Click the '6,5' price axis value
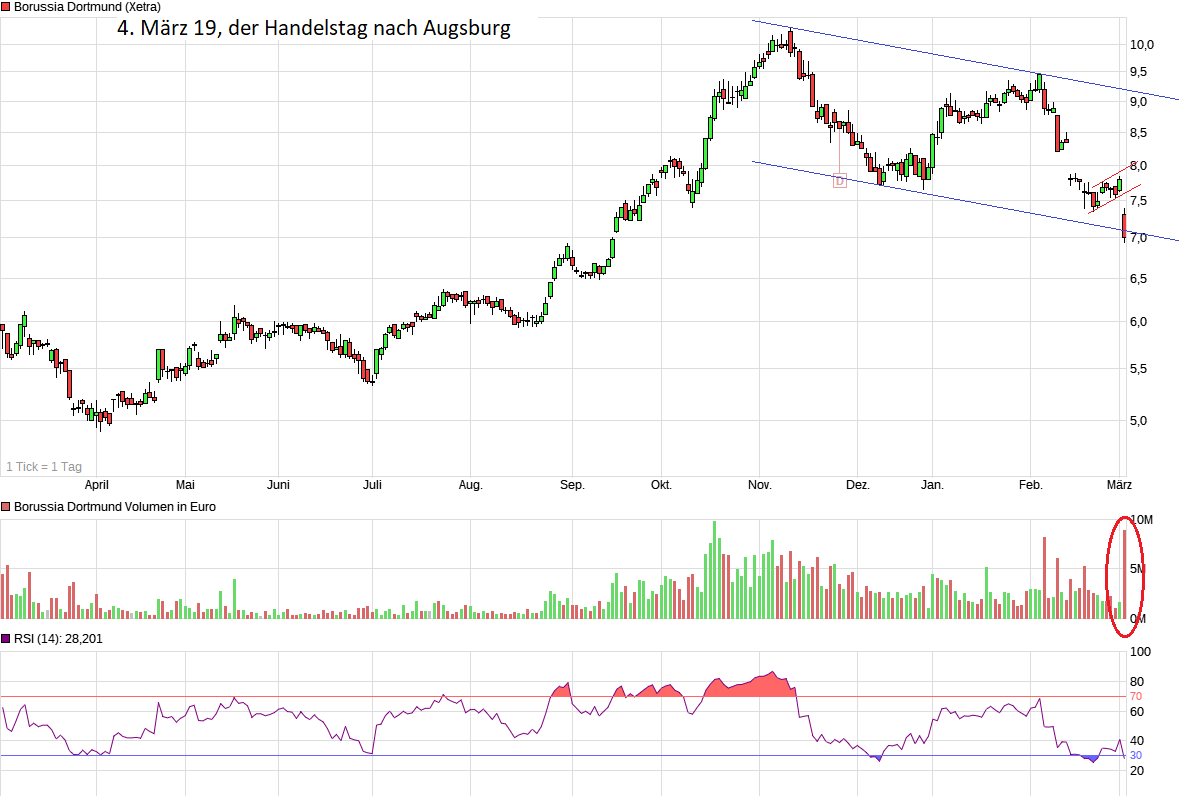Image resolution: width=1179 pixels, height=796 pixels. click(x=1138, y=279)
